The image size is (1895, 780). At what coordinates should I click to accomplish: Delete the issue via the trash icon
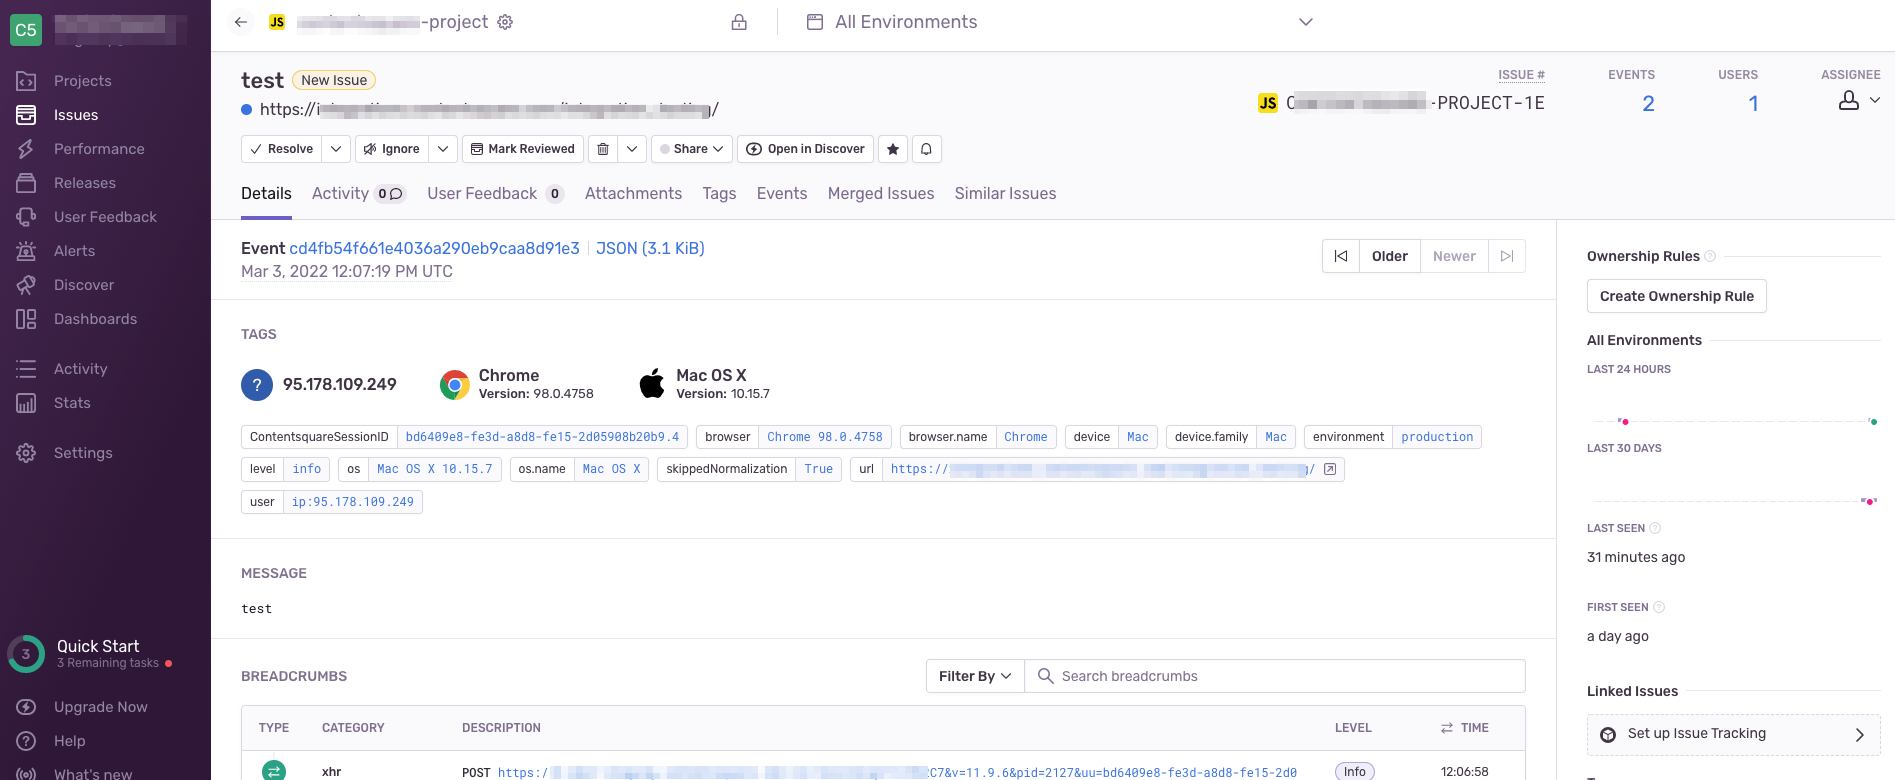pyautogui.click(x=603, y=149)
